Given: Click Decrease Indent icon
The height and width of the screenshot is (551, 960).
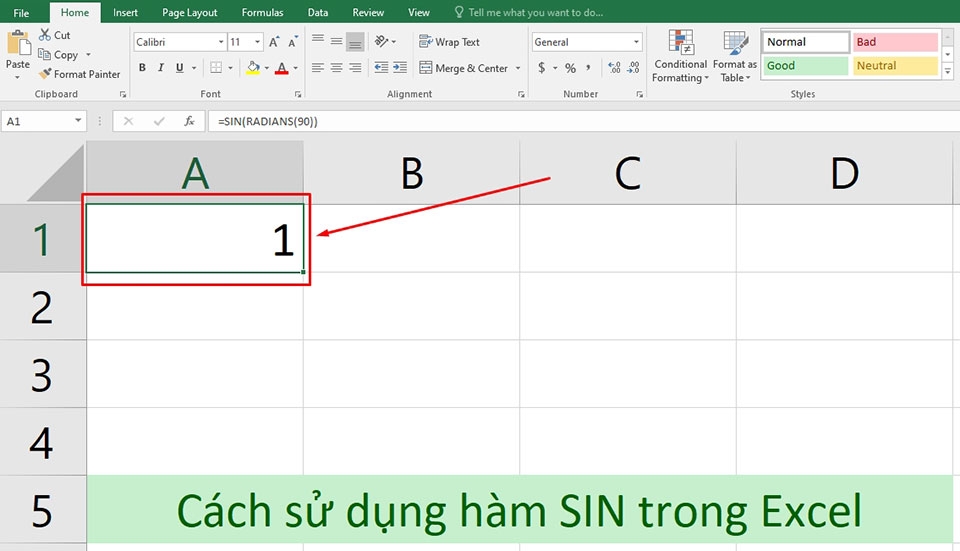Looking at the screenshot, I should [381, 67].
